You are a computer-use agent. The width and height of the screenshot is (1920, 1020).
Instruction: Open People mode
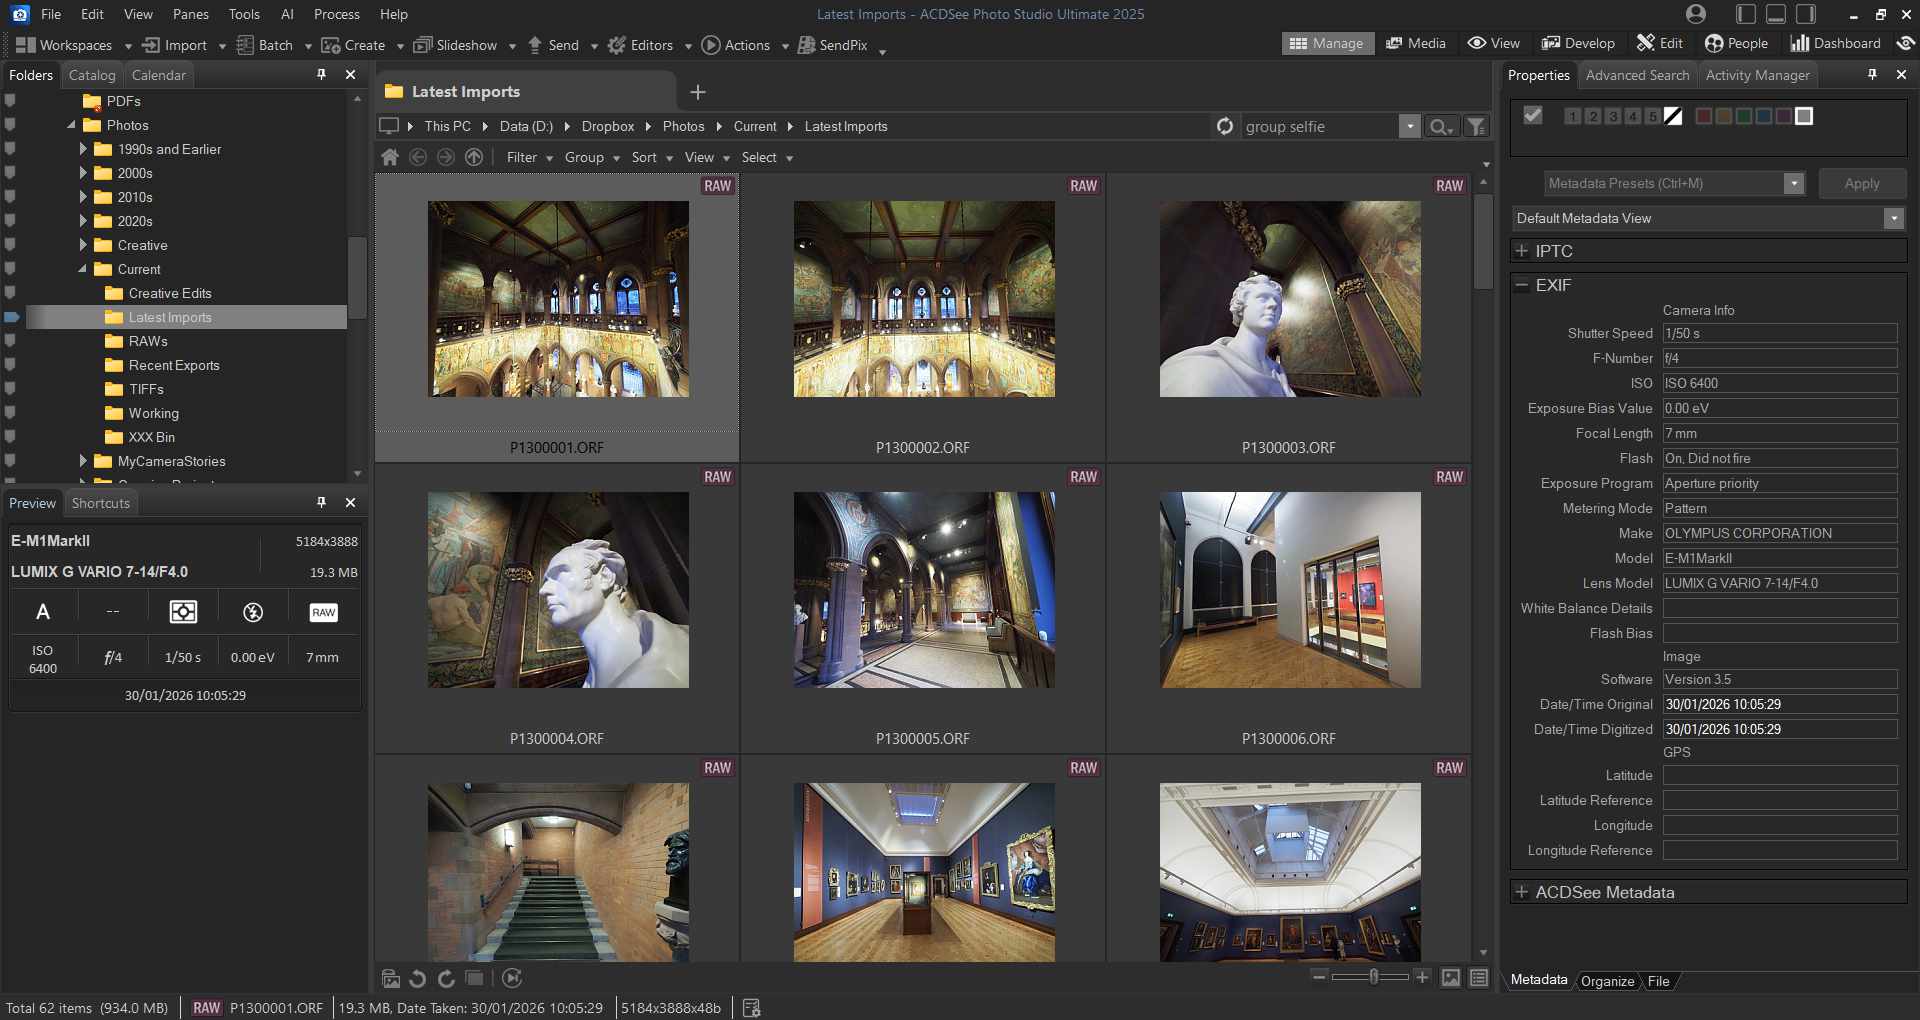coord(1736,43)
